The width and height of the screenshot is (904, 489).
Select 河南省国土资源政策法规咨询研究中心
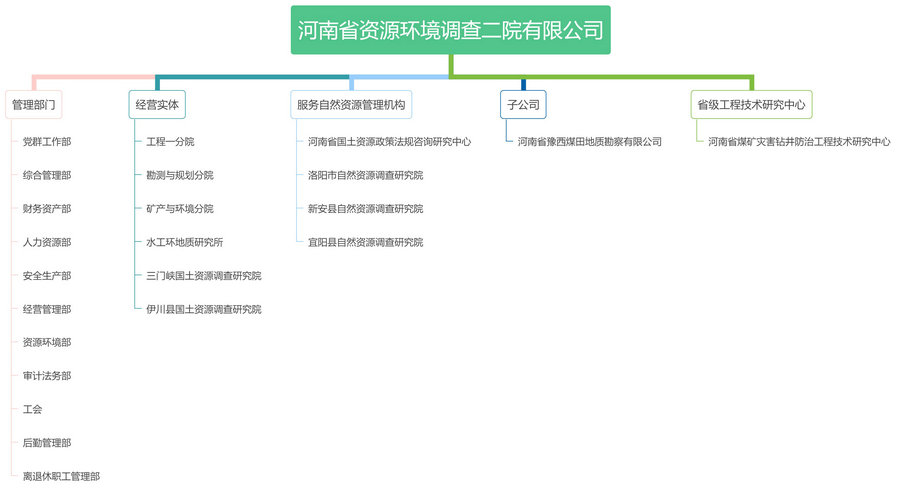click(x=389, y=141)
